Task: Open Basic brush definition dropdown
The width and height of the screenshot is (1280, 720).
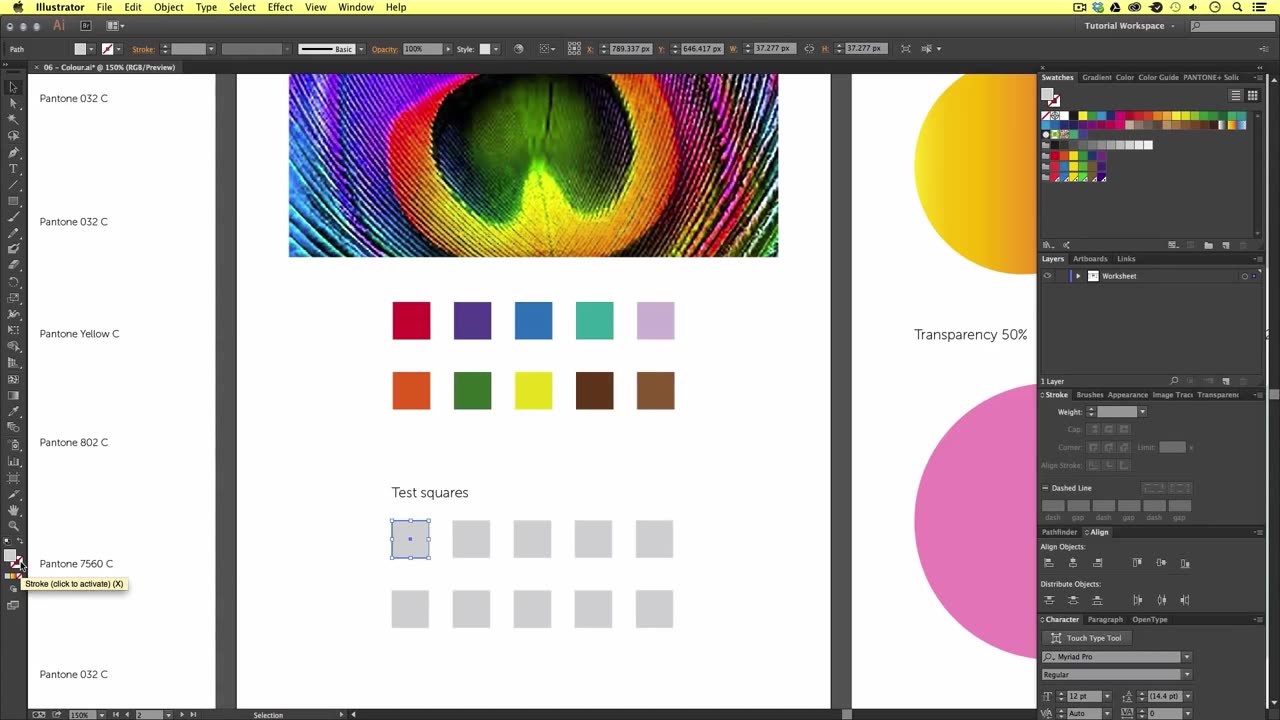Action: pyautogui.click(x=361, y=48)
